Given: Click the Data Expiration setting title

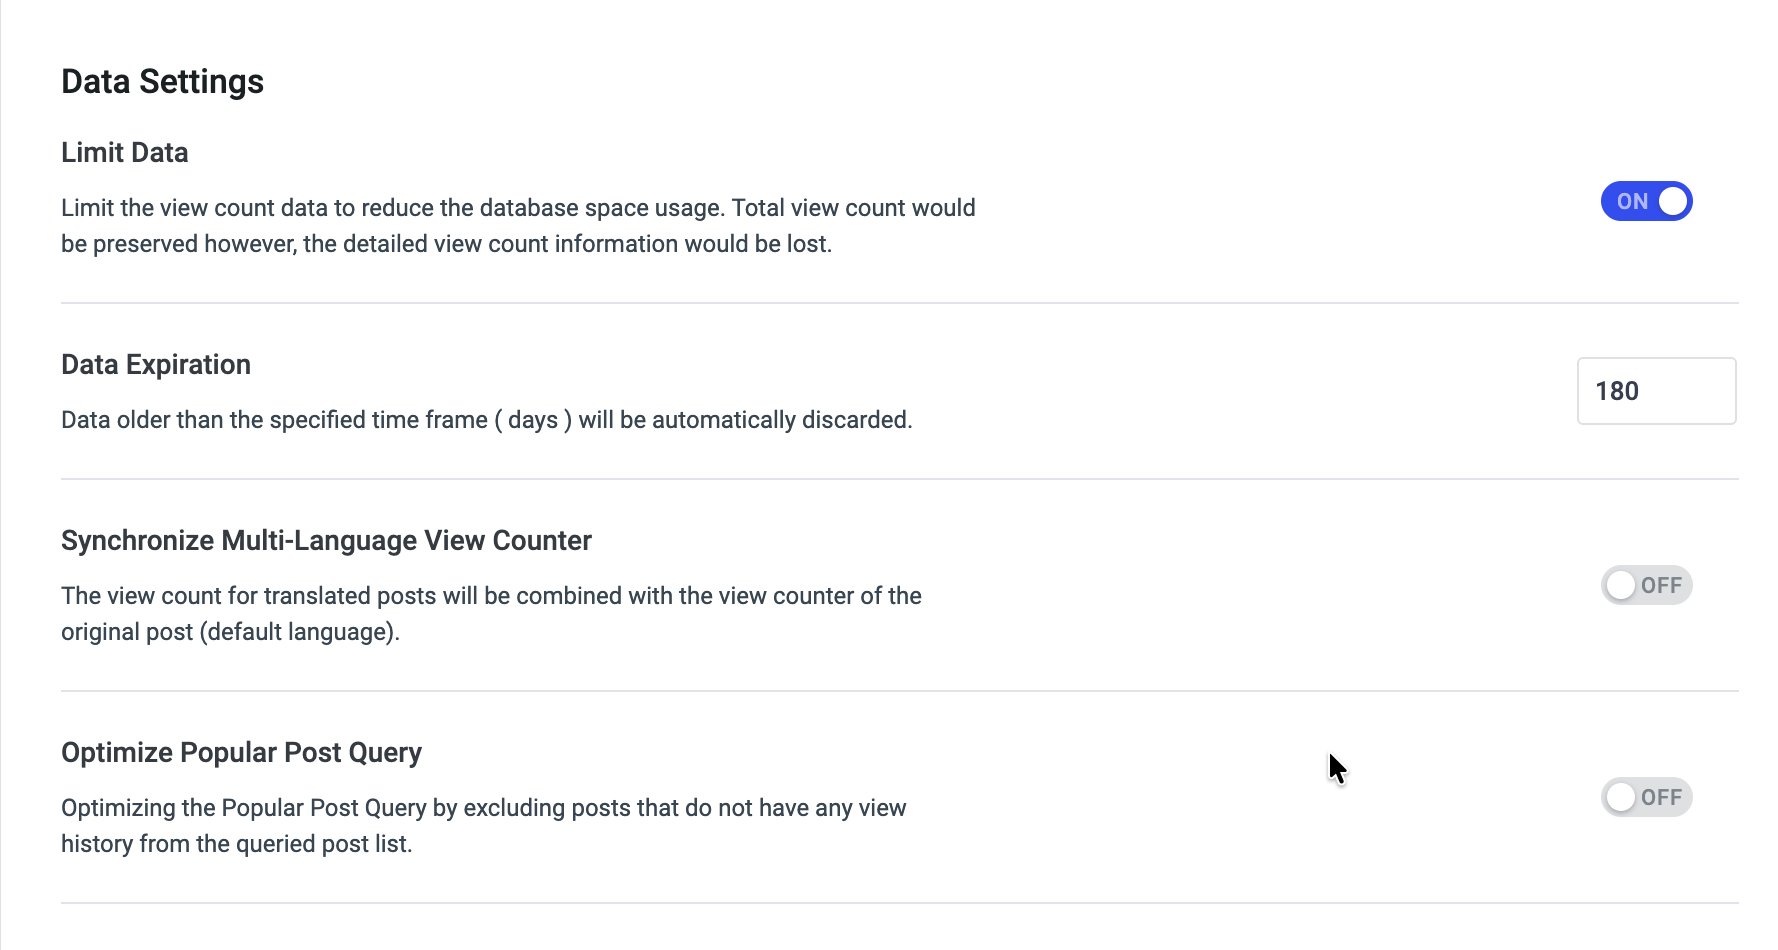Looking at the screenshot, I should pos(156,364).
